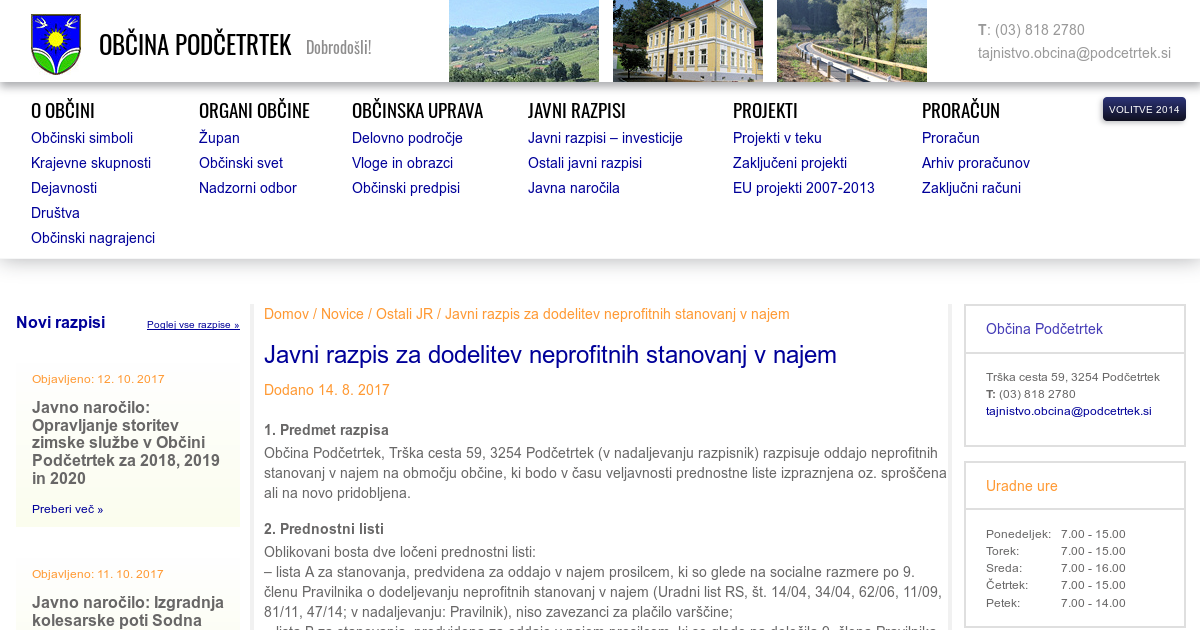Click the VOLITVE 2014 button
1200x630 pixels.
(1143, 109)
